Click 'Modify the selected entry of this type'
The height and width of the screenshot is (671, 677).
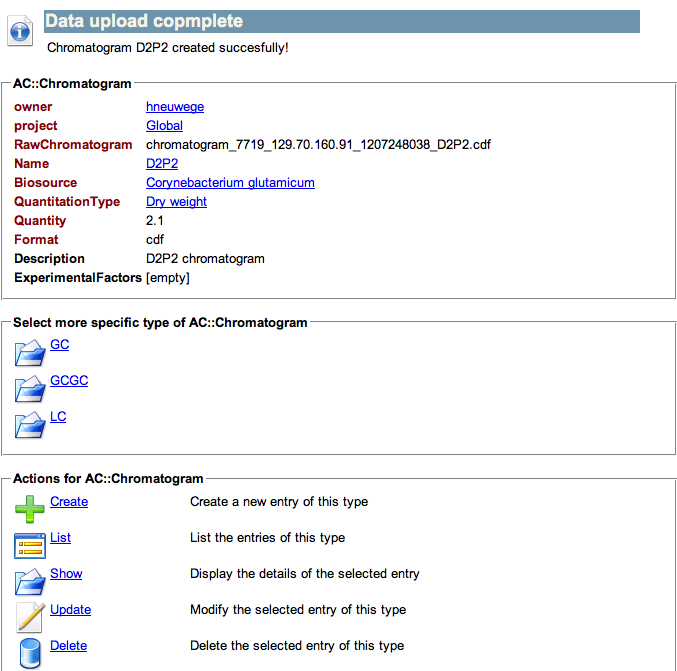[298, 610]
